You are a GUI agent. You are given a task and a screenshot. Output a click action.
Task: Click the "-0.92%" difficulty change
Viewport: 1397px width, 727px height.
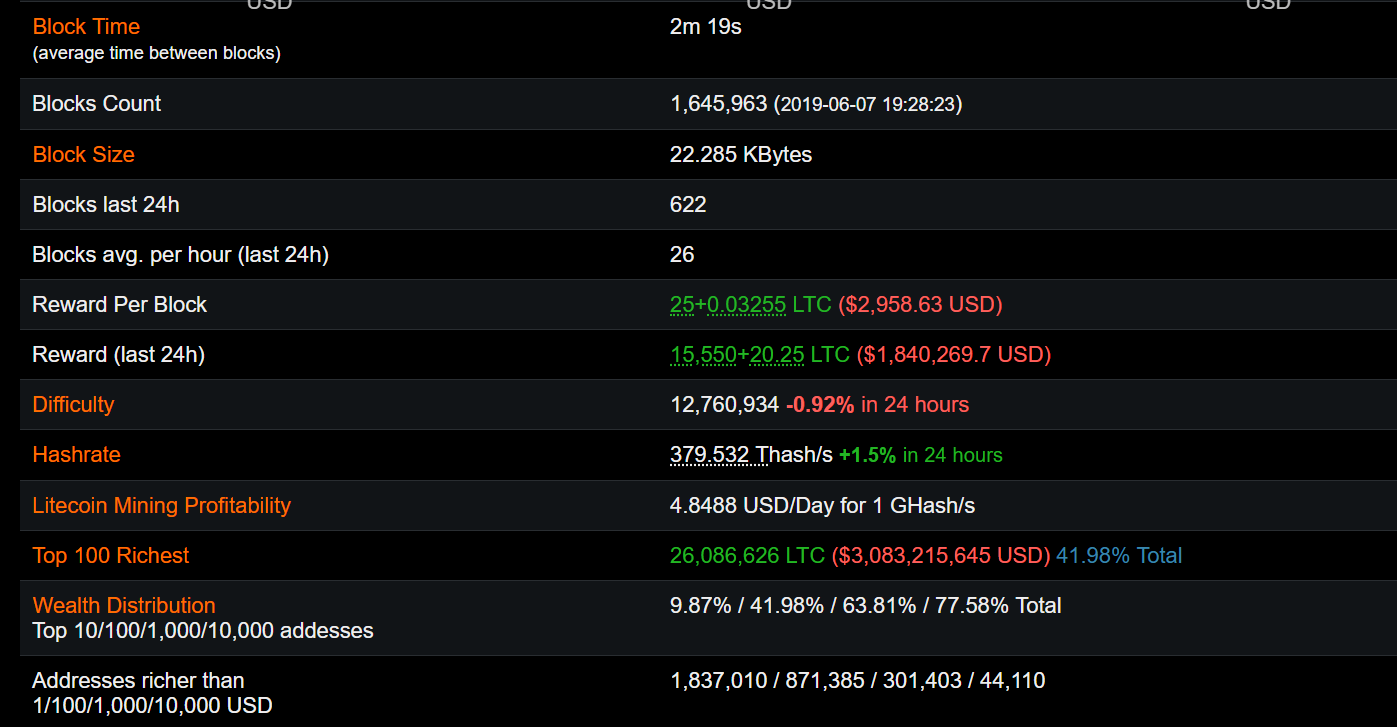[820, 405]
